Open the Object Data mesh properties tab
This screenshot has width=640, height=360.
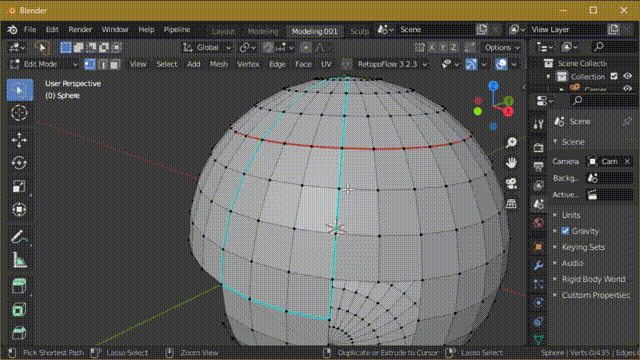coord(538,340)
